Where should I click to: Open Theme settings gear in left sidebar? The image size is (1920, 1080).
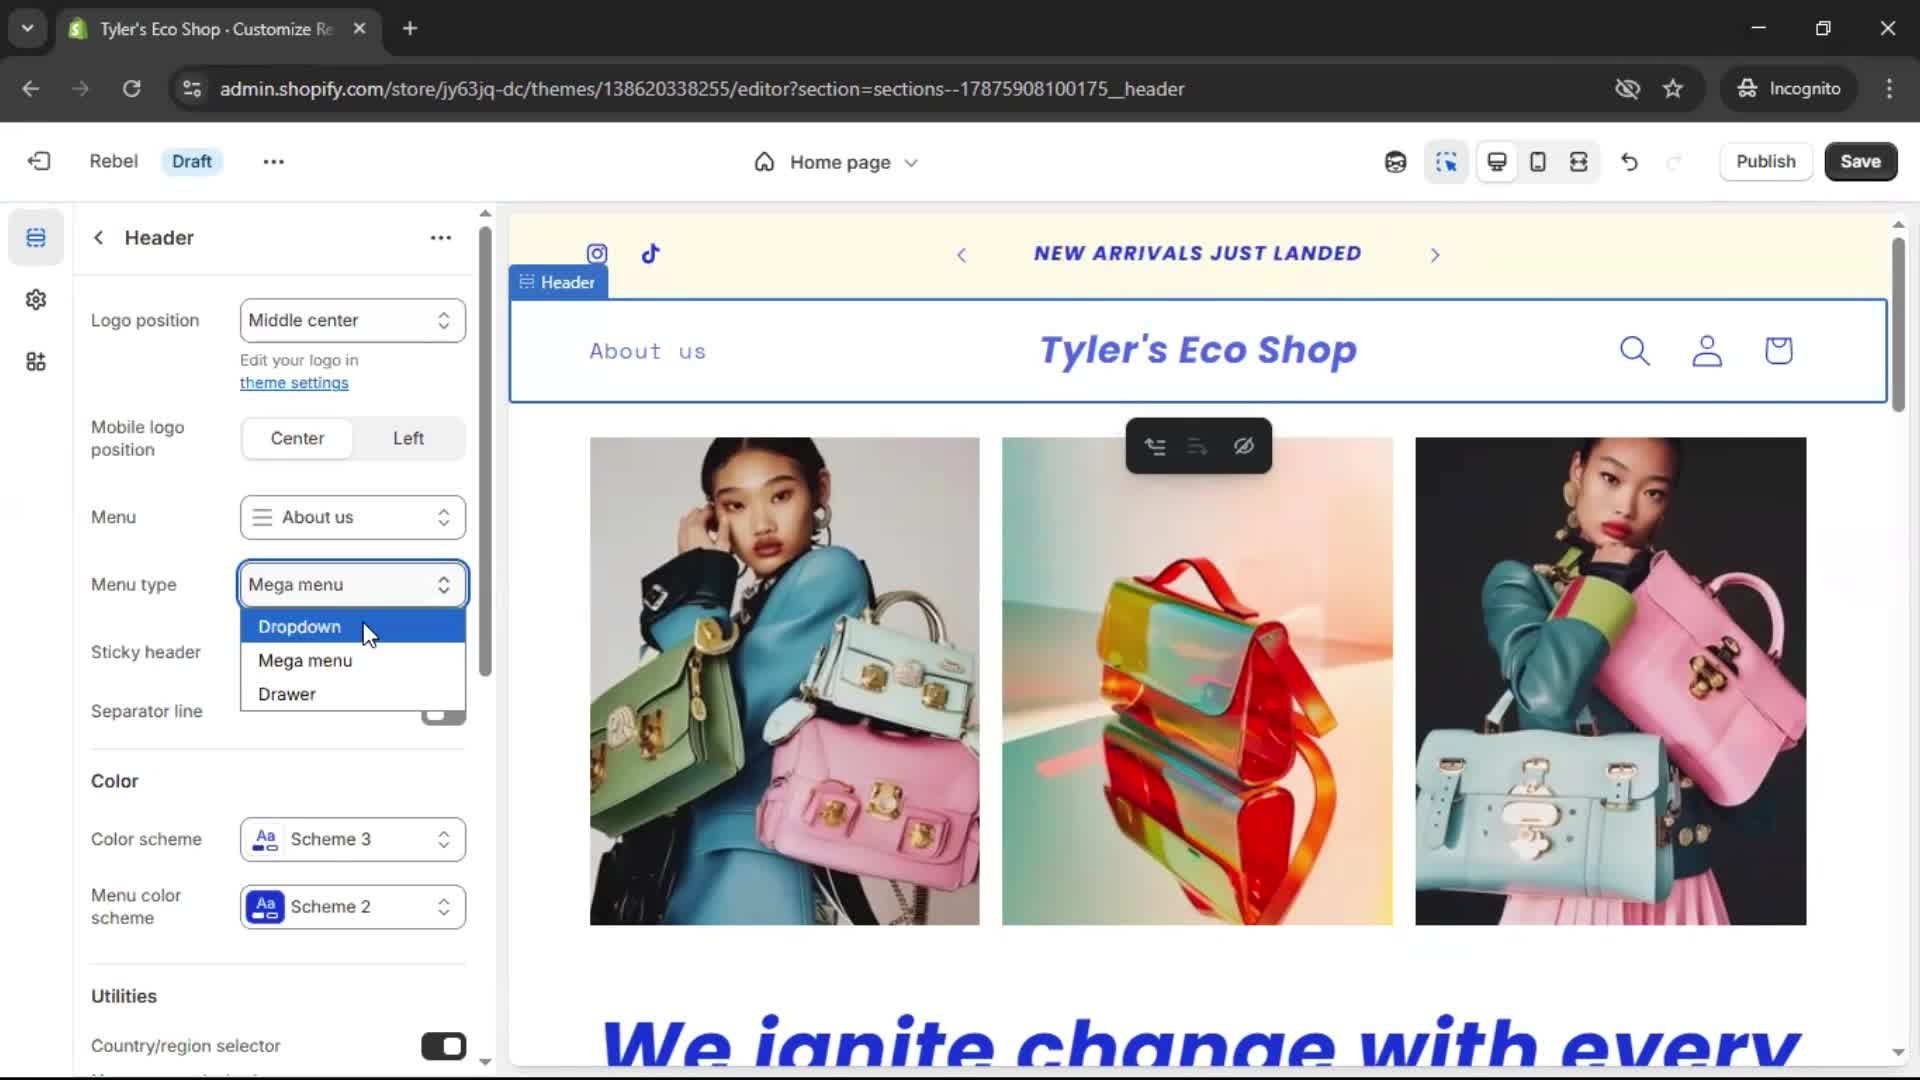[36, 300]
